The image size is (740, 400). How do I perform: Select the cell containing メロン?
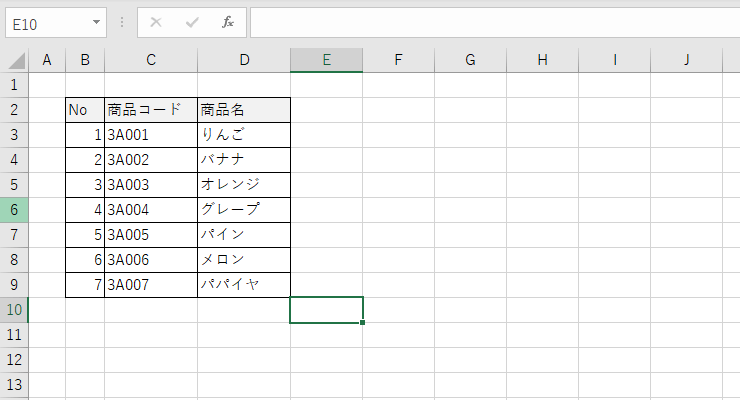tap(244, 260)
